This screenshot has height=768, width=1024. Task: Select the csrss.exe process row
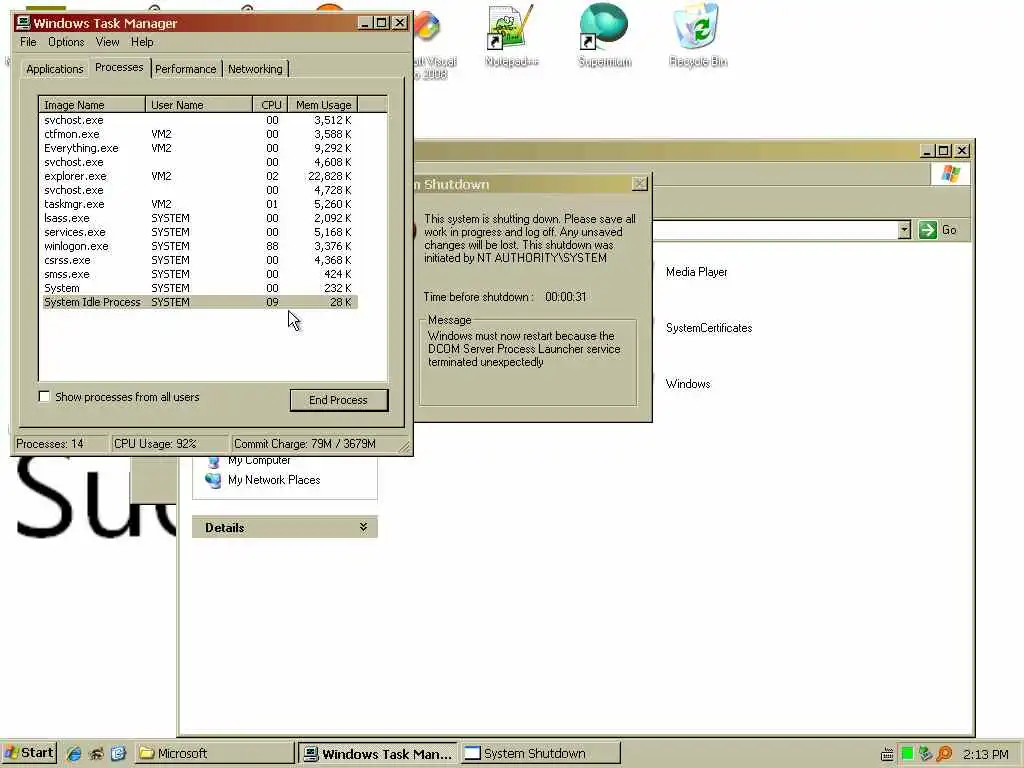(199, 260)
